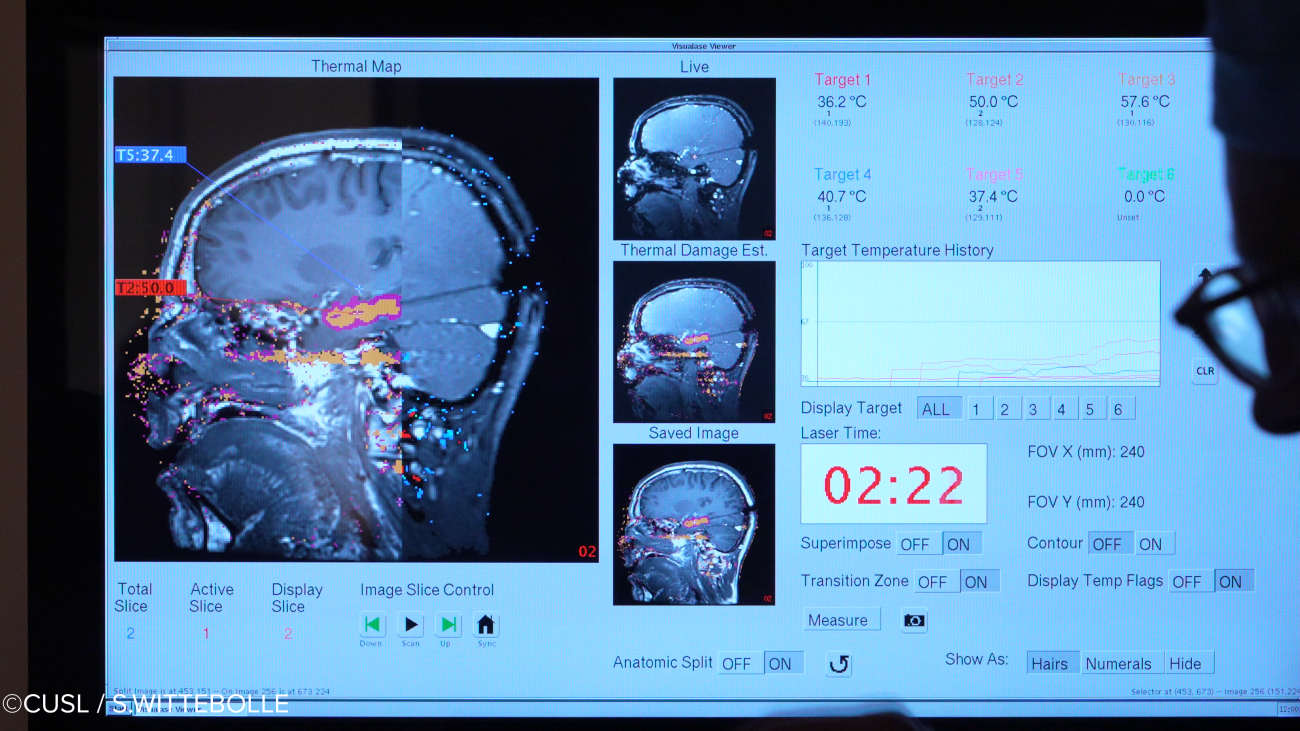1300x731 pixels.
Task: Click Target 6 reading 0.0 °C
Action: tap(1146, 196)
